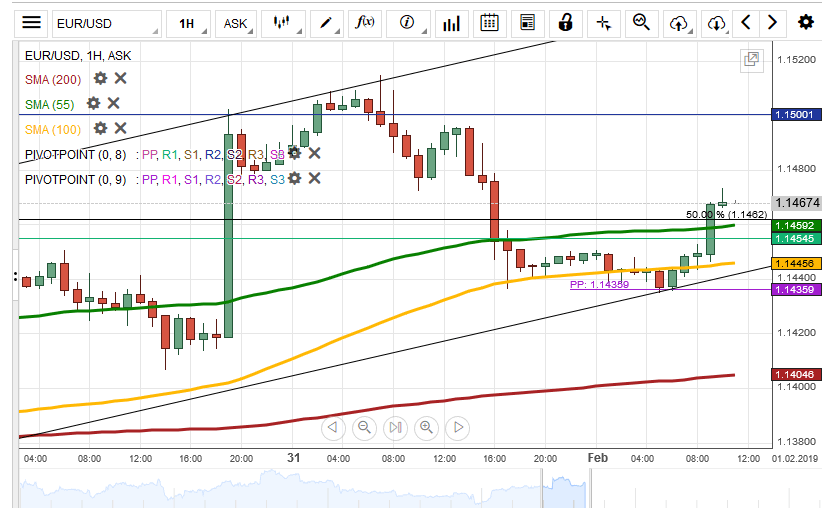Enable the crosshair cursor tool

(x=603, y=23)
